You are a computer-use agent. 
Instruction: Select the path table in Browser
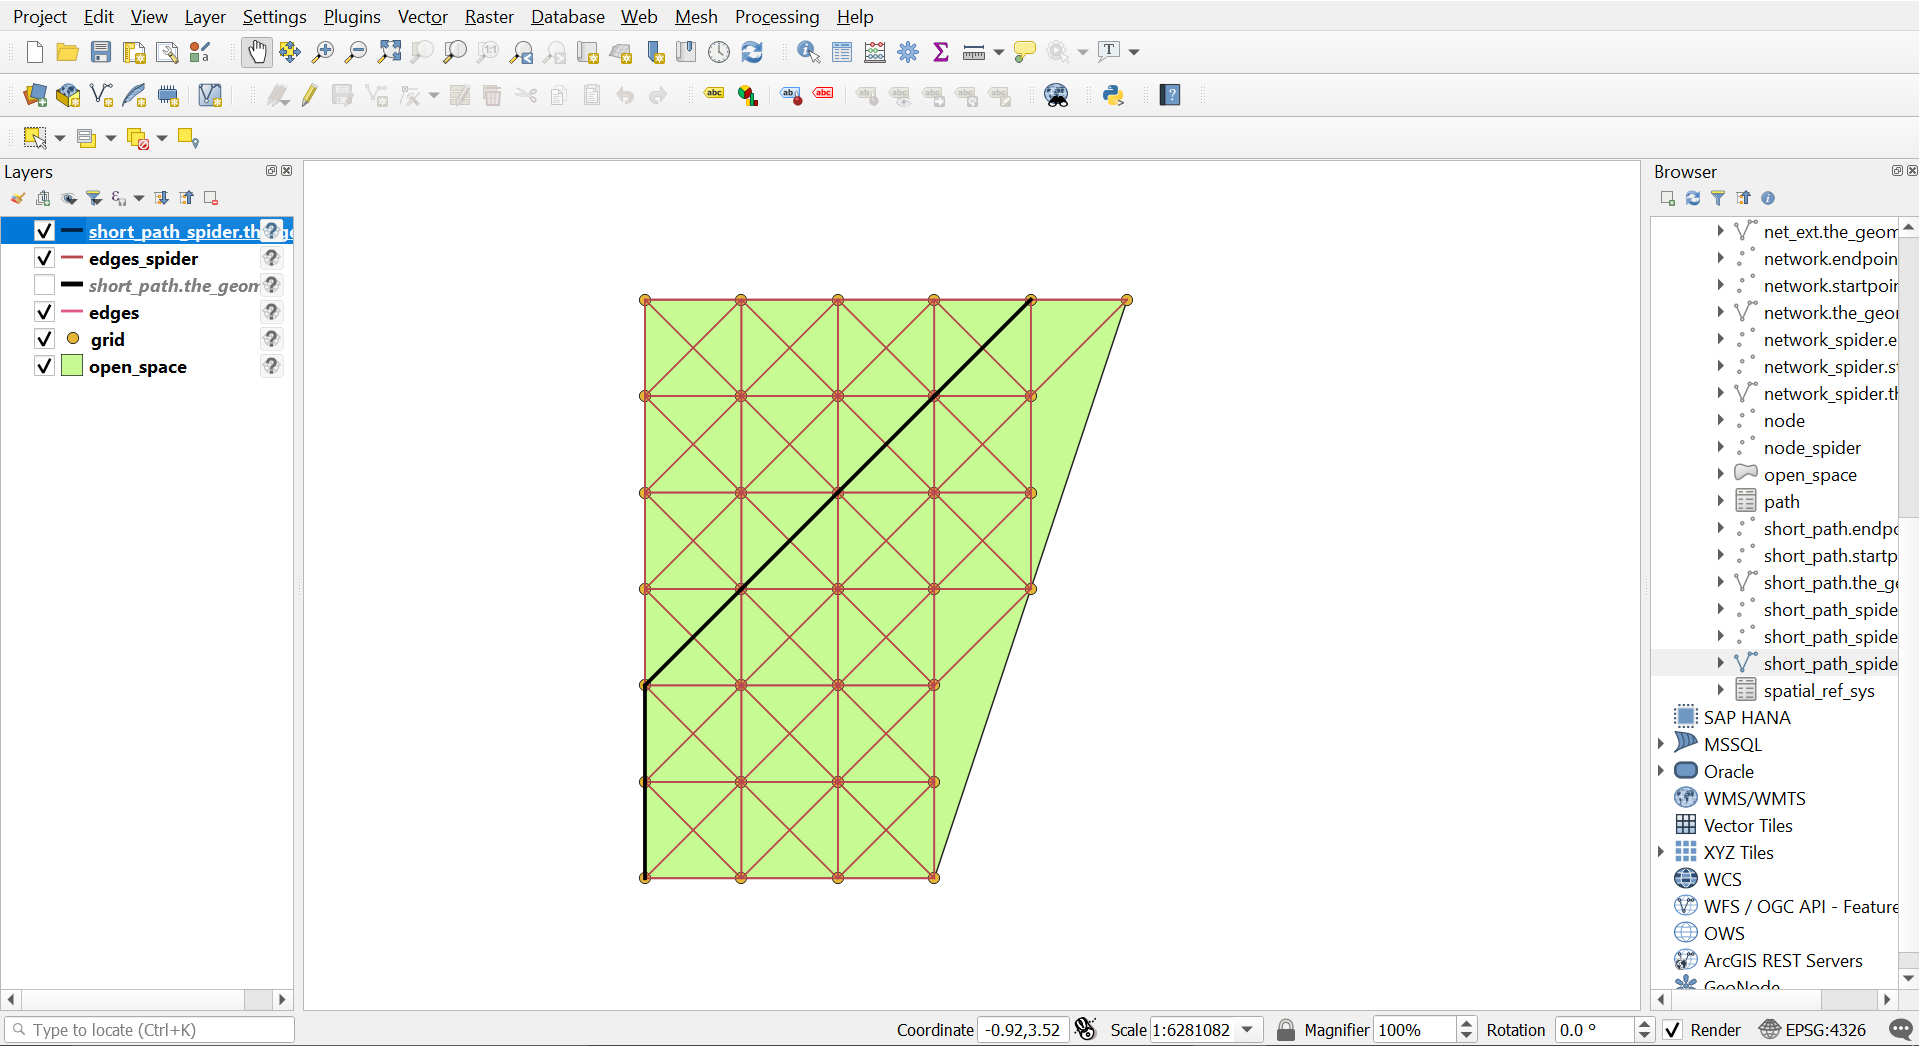(x=1781, y=501)
